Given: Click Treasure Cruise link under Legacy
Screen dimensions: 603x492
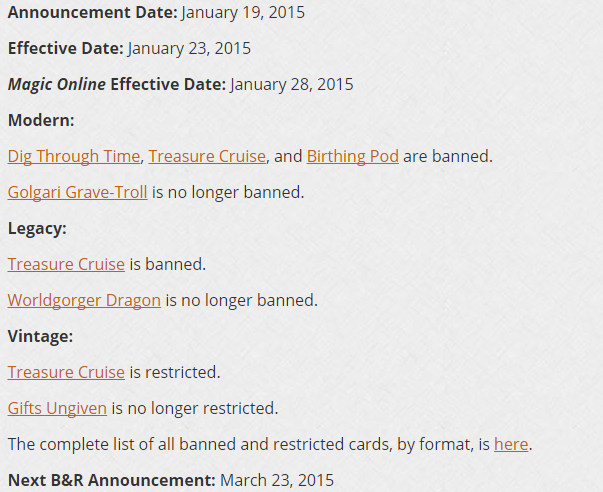Looking at the screenshot, I should 66,264.
